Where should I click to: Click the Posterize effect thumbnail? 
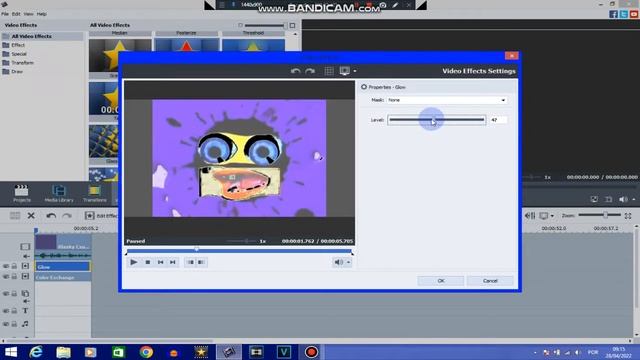[186, 33]
